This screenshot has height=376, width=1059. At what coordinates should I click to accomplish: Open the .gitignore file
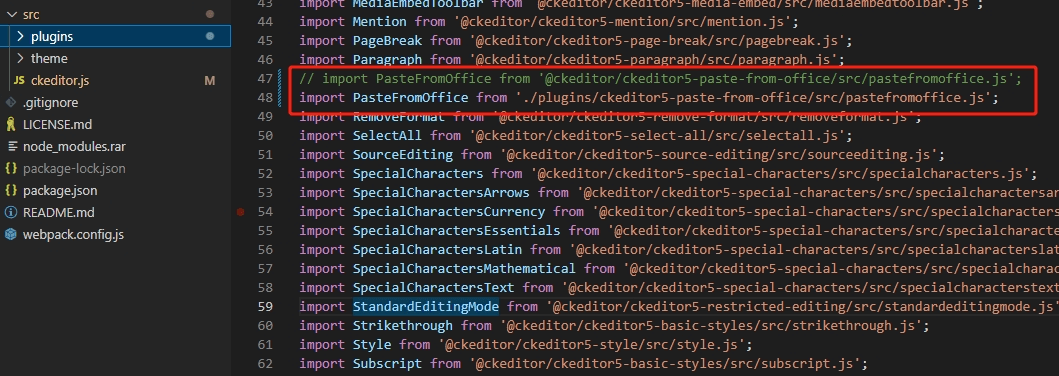coord(51,103)
